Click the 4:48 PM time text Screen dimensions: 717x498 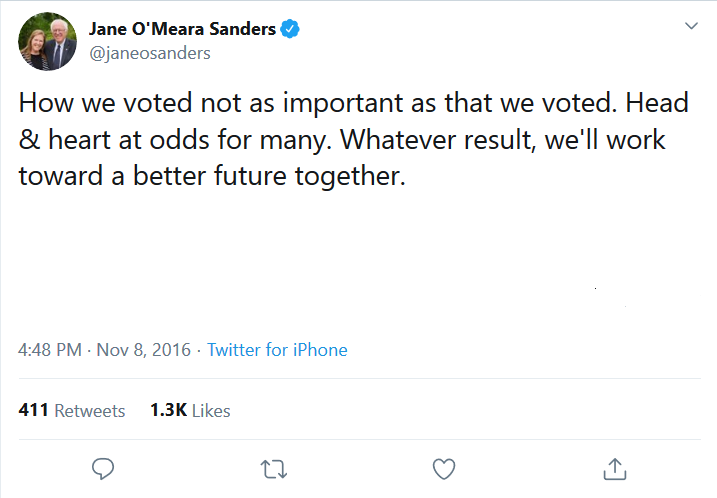pyautogui.click(x=51, y=350)
